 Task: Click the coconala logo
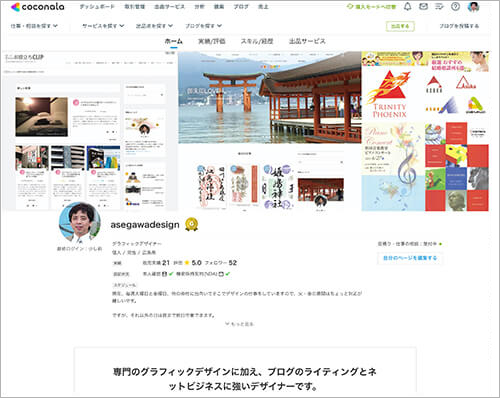38,7
